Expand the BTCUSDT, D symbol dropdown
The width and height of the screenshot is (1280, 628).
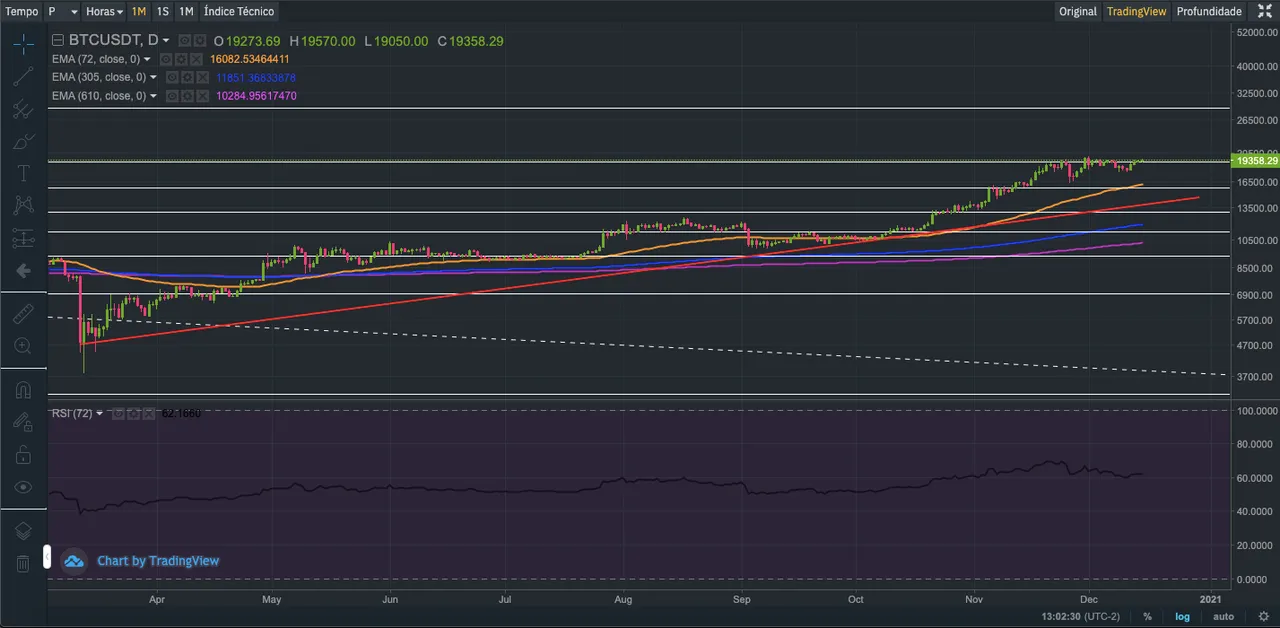pyautogui.click(x=166, y=41)
